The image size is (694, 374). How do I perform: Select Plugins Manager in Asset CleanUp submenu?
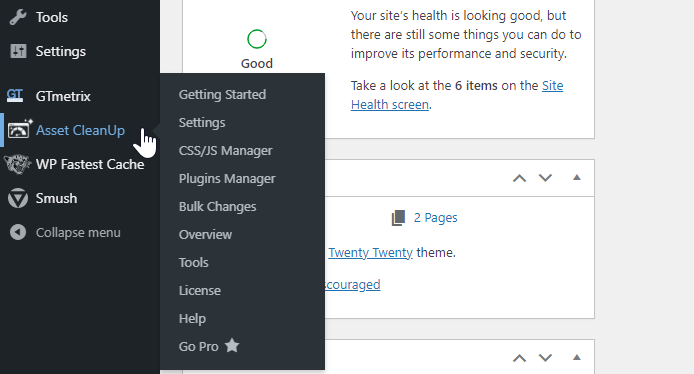click(227, 178)
